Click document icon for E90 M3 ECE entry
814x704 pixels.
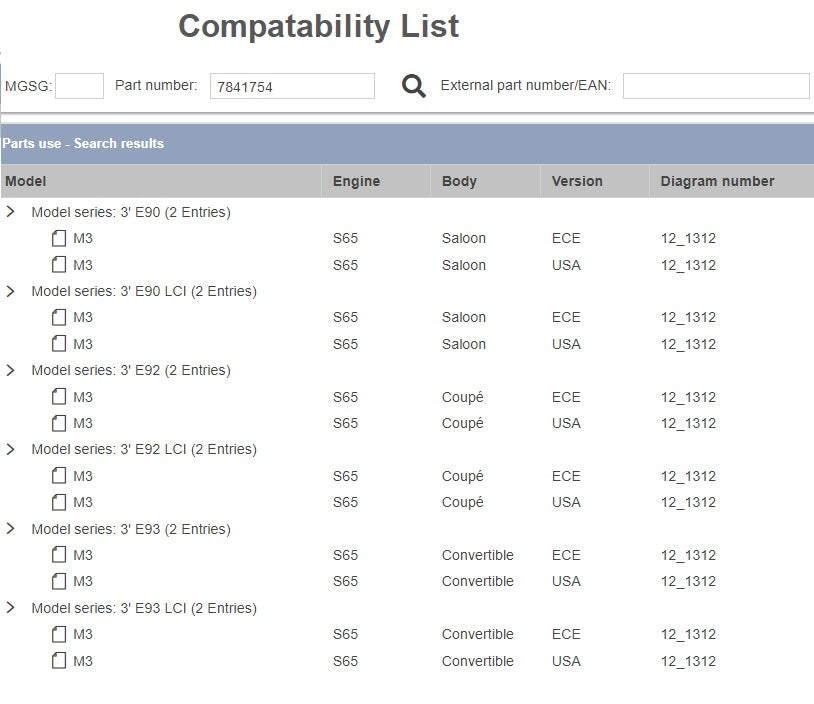[x=59, y=238]
